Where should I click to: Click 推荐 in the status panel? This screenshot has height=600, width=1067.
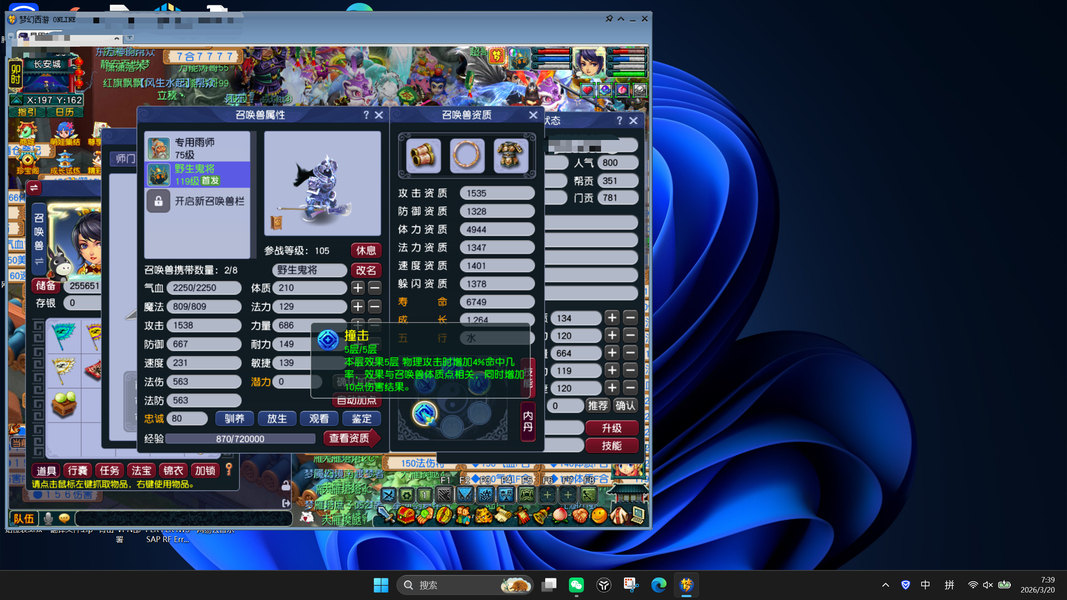coord(597,405)
